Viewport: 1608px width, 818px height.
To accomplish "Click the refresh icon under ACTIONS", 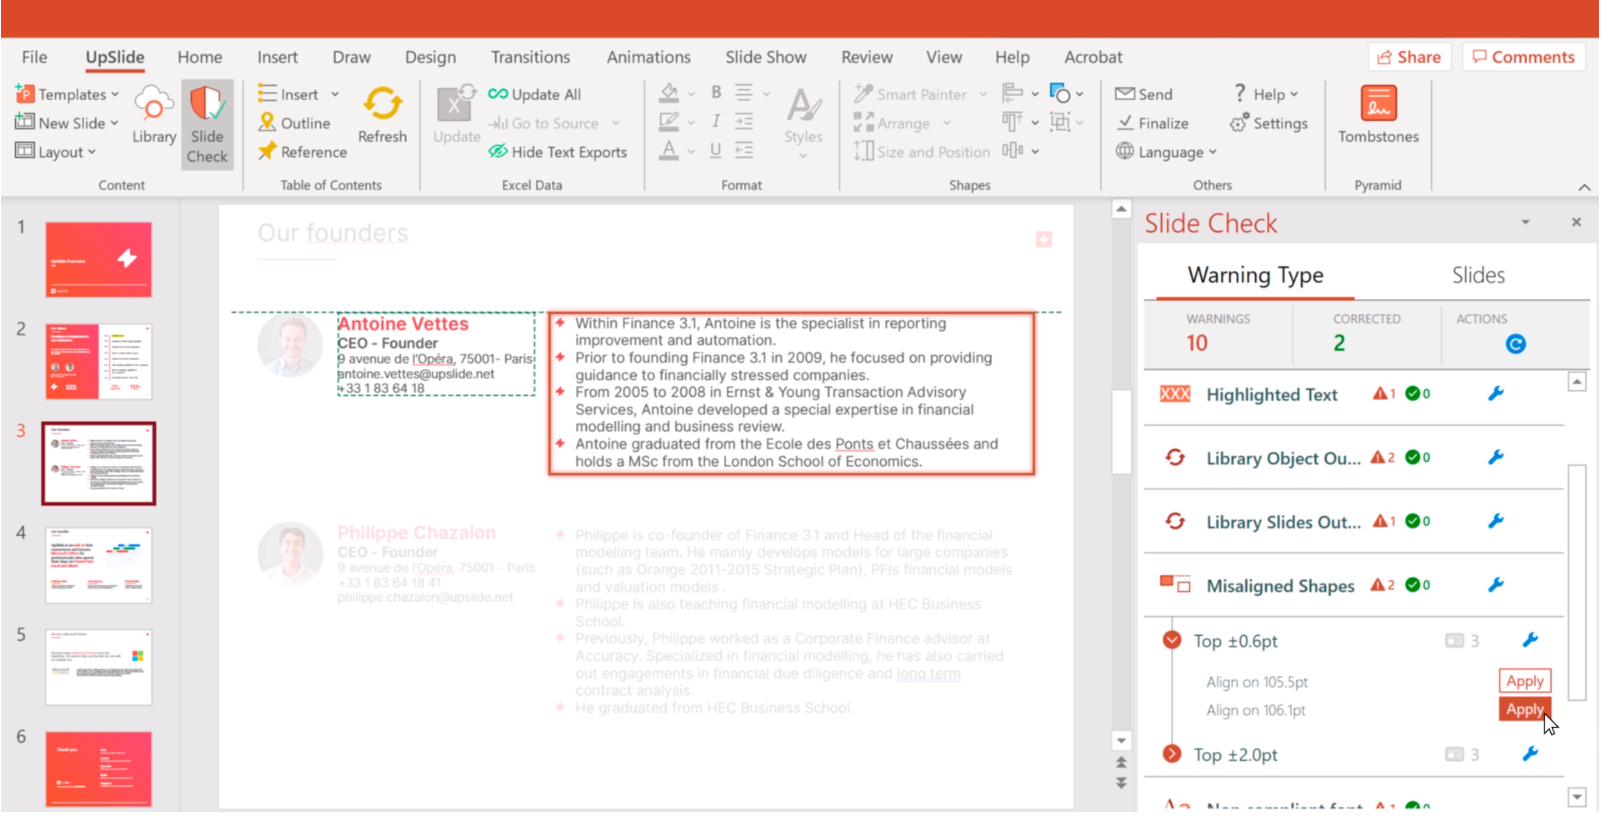I will [1516, 344].
